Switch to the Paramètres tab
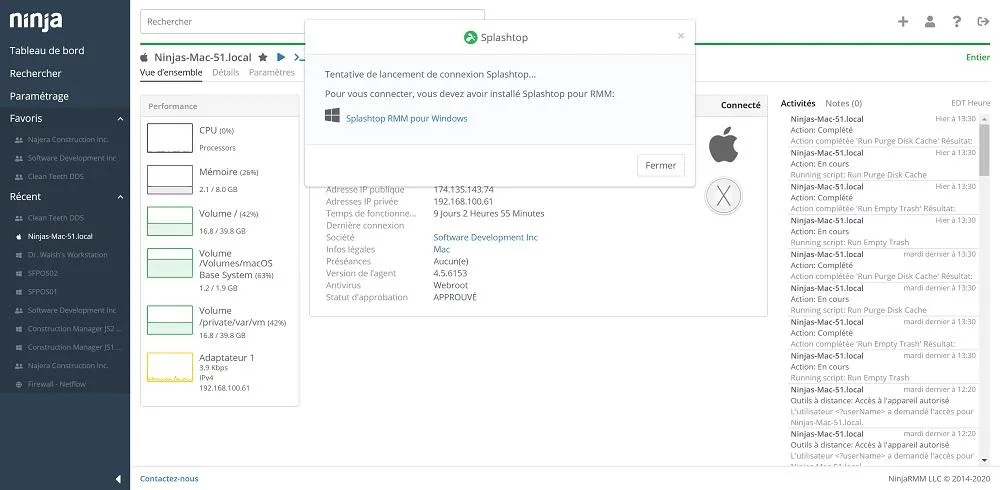This screenshot has width=1000, height=490. point(272,73)
